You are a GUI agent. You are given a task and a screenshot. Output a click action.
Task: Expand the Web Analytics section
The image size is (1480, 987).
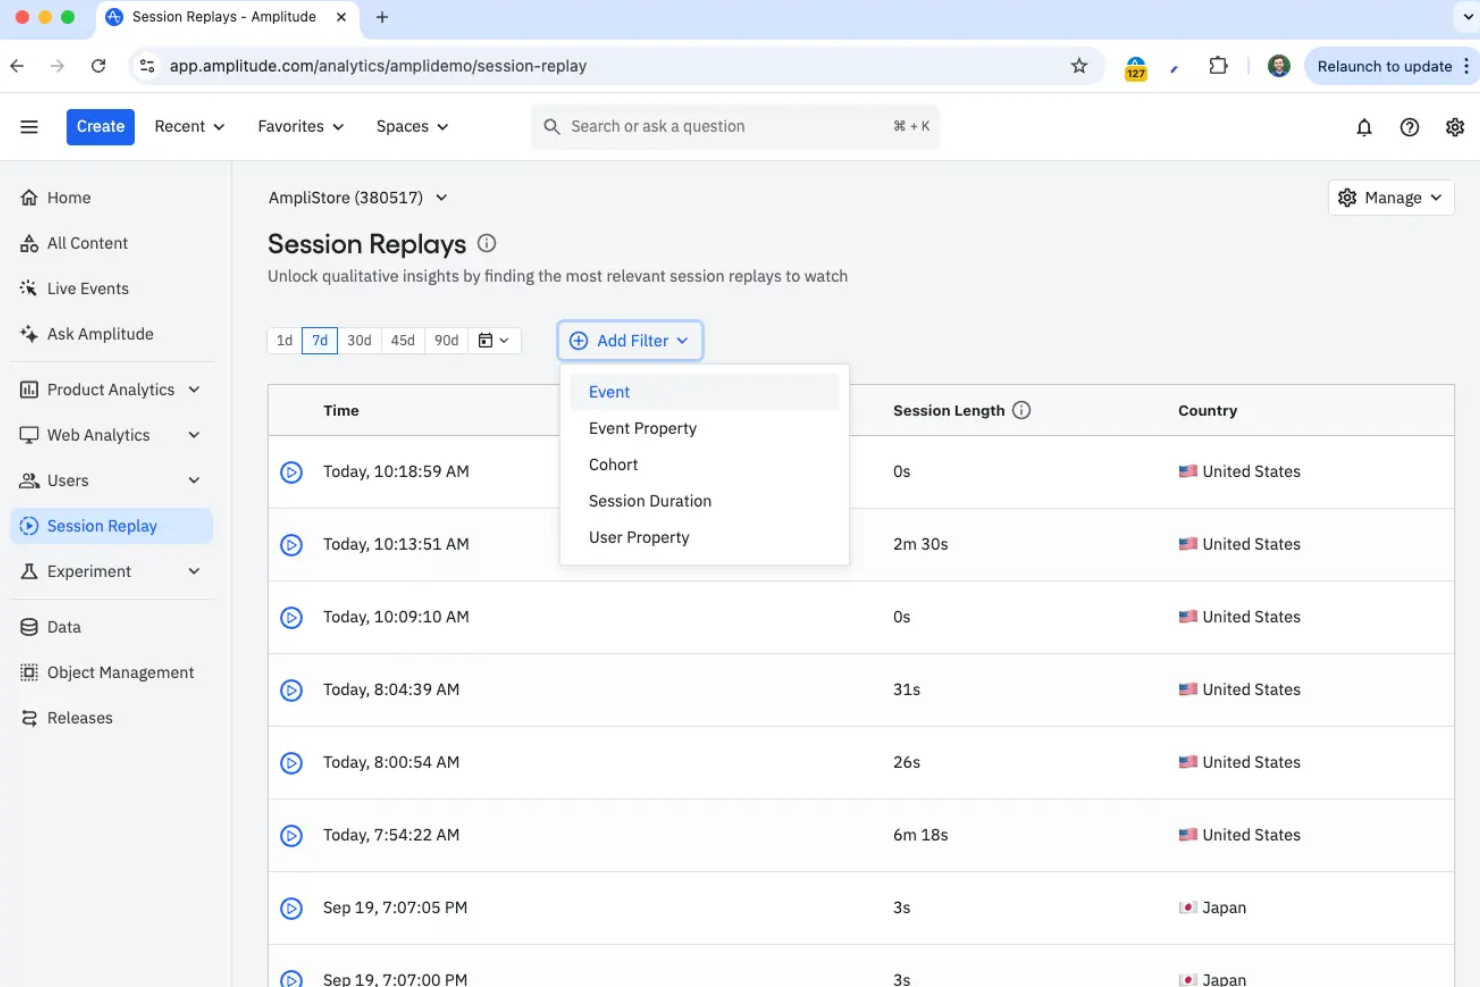point(111,435)
